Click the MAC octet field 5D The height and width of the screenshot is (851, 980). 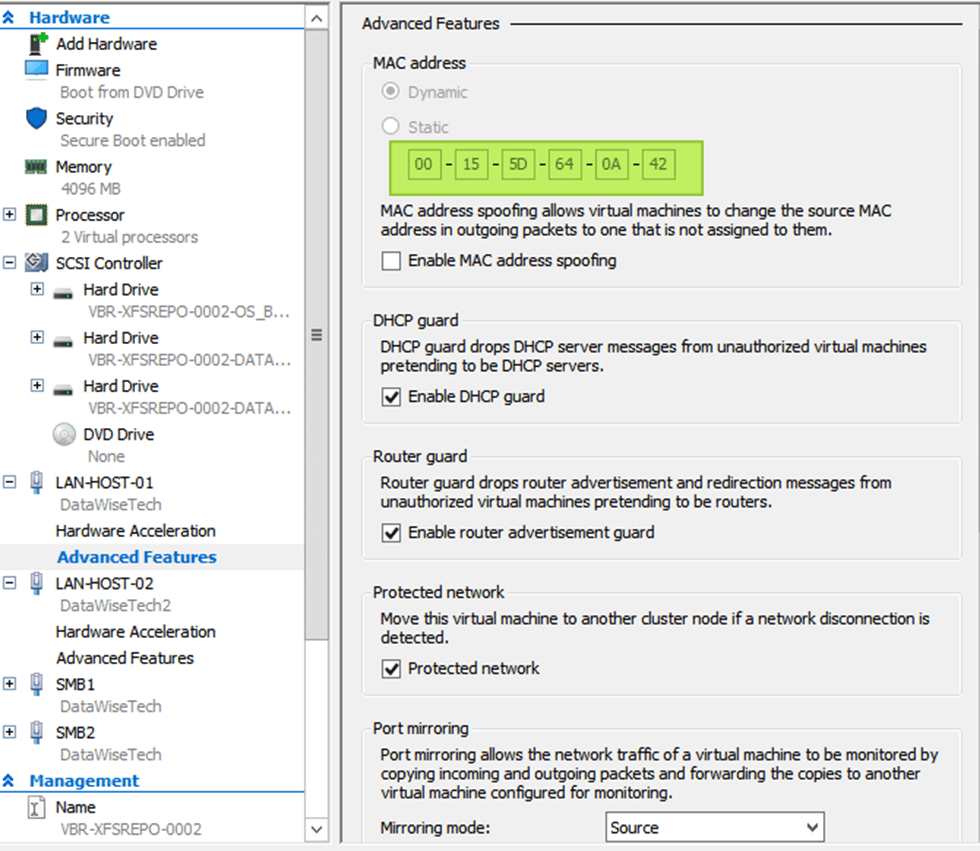click(x=518, y=164)
